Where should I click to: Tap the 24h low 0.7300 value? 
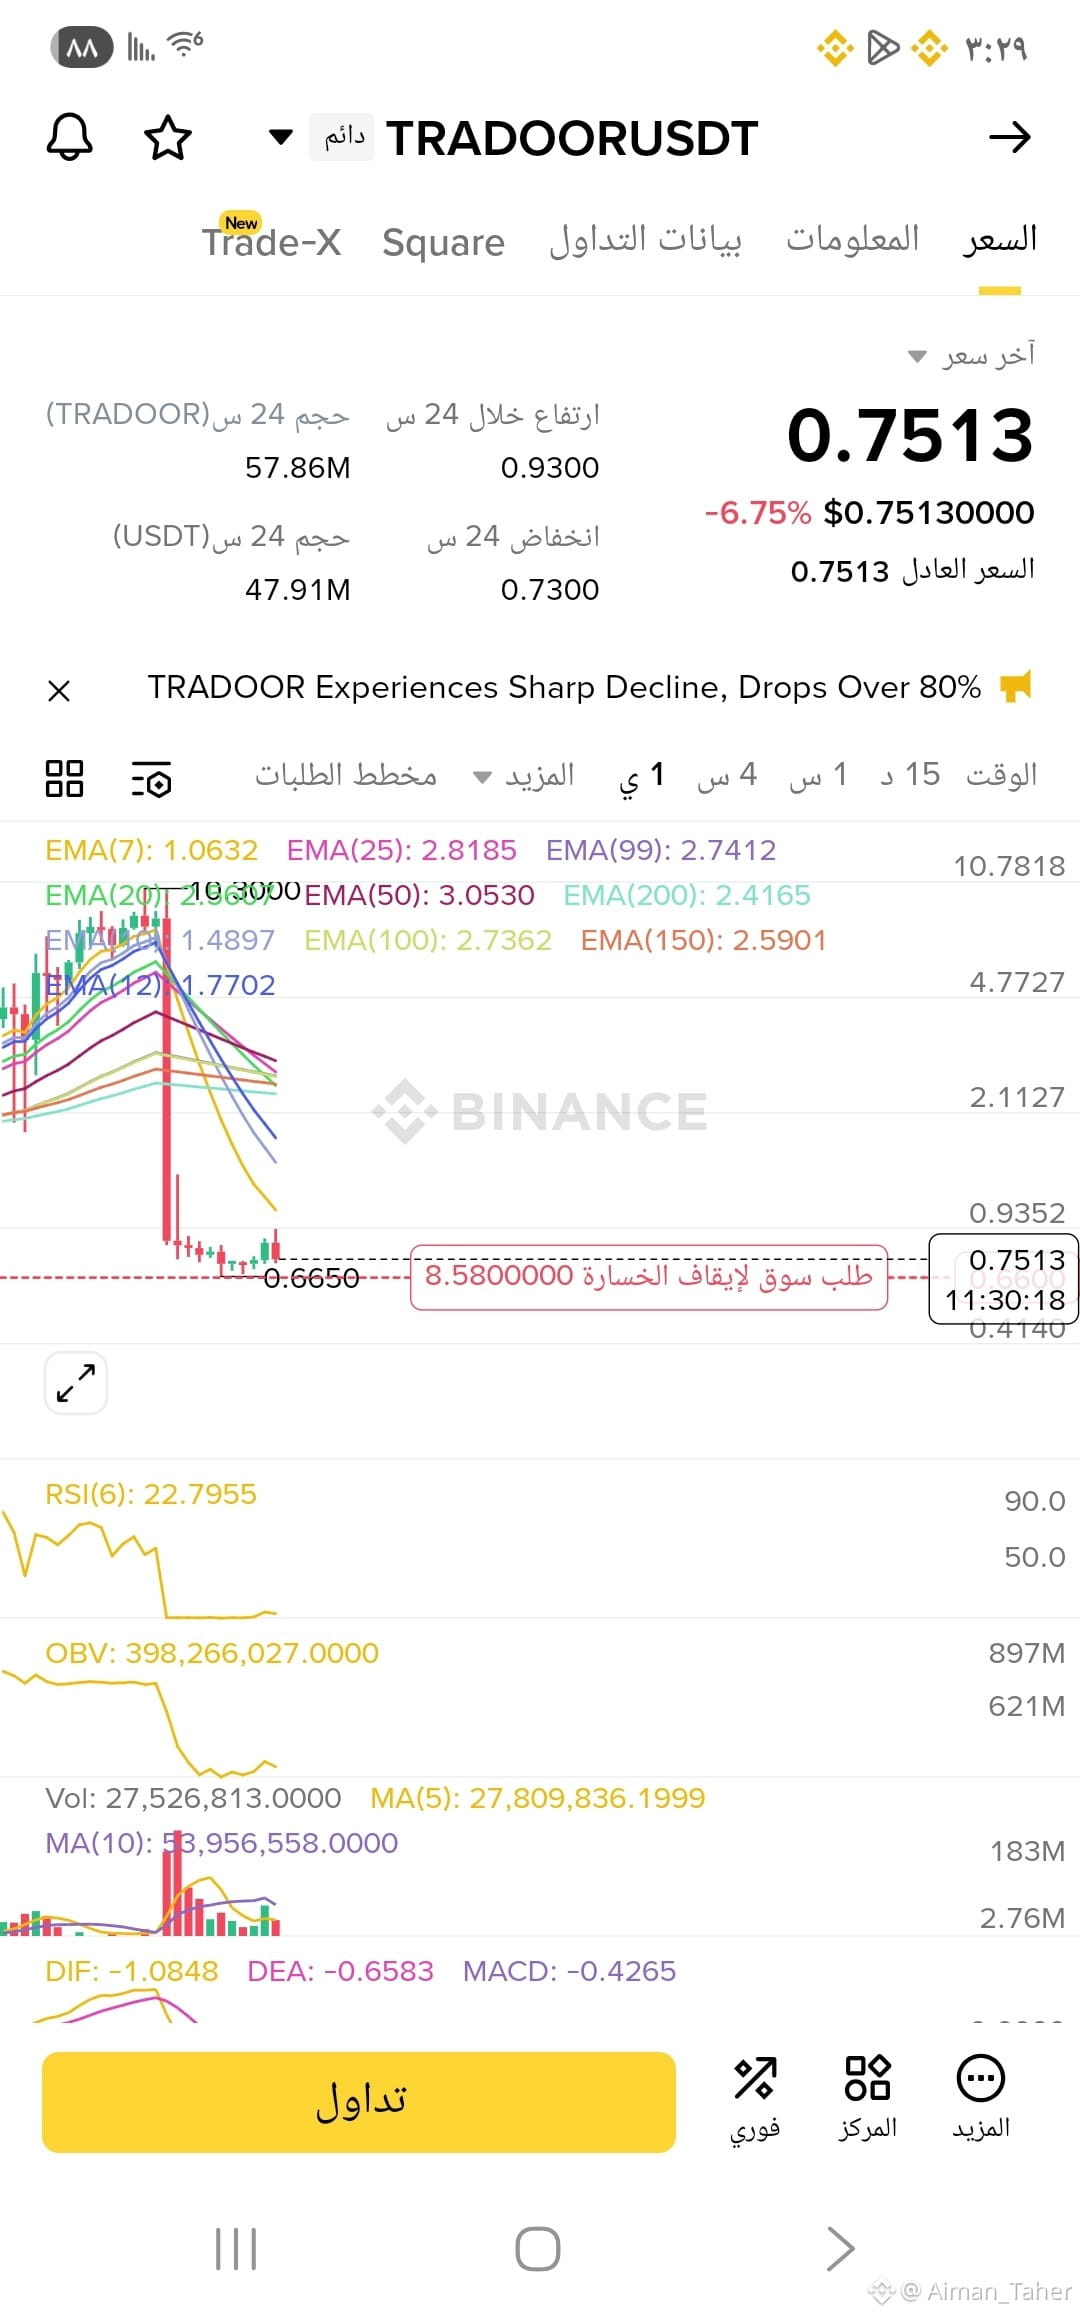coord(550,589)
